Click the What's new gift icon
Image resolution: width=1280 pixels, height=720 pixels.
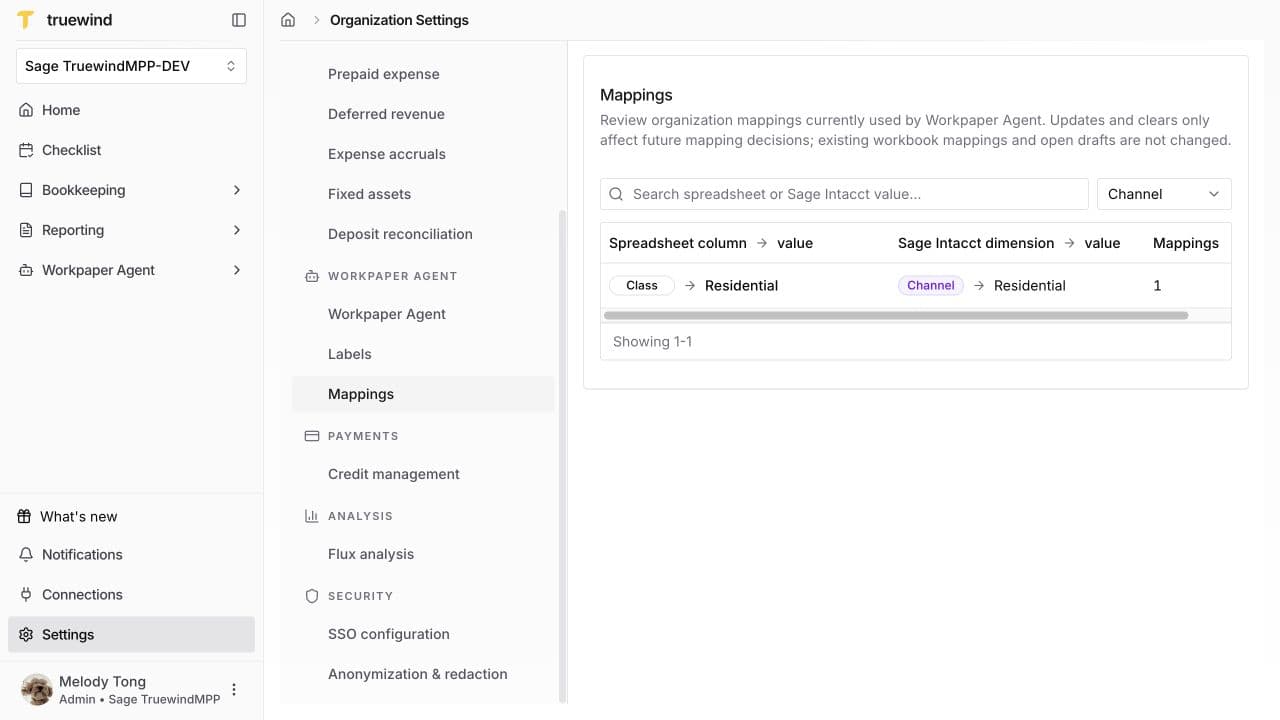pos(24,516)
